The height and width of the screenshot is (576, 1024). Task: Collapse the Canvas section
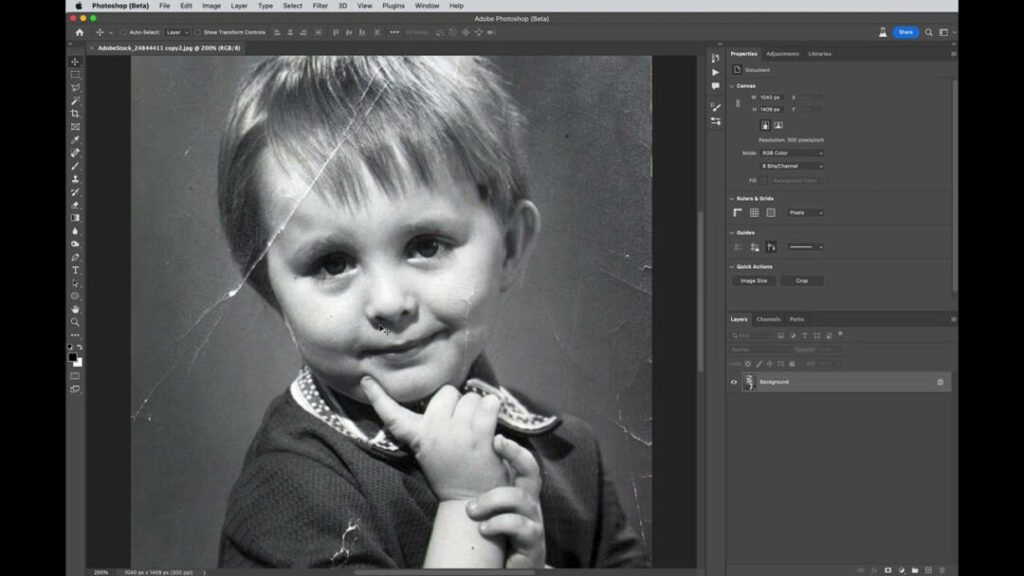coord(732,86)
